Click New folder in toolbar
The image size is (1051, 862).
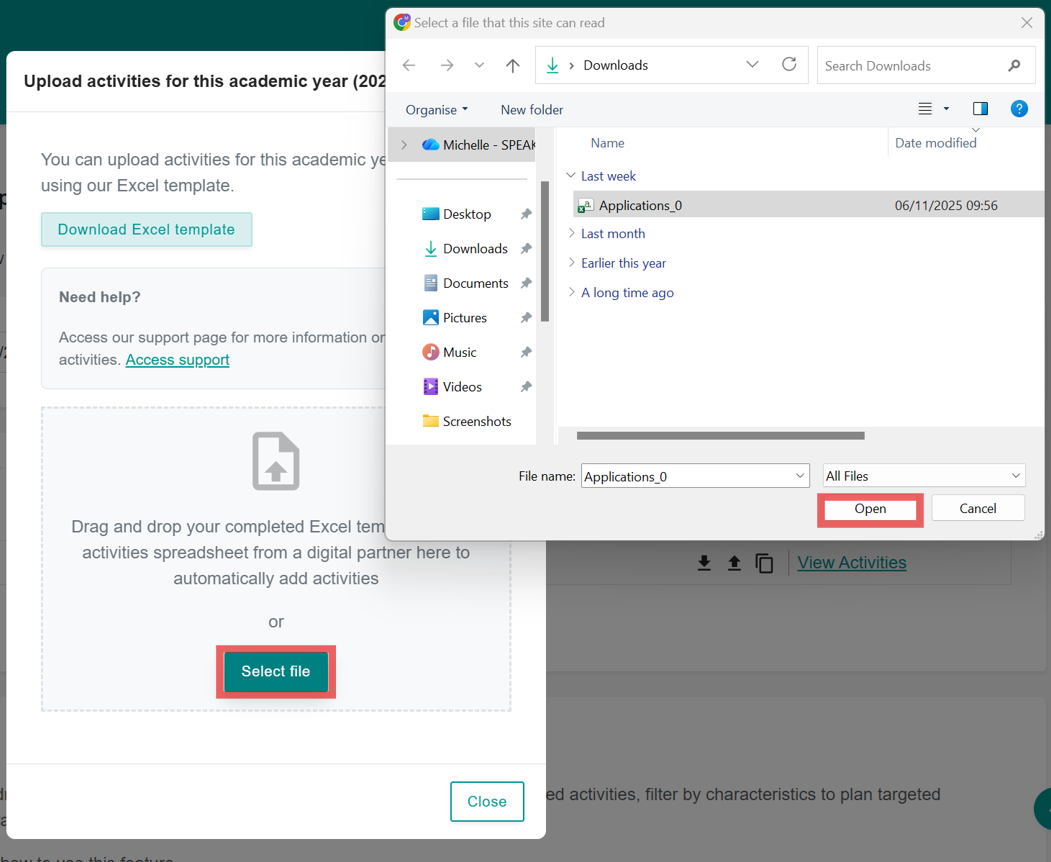tap(532, 110)
